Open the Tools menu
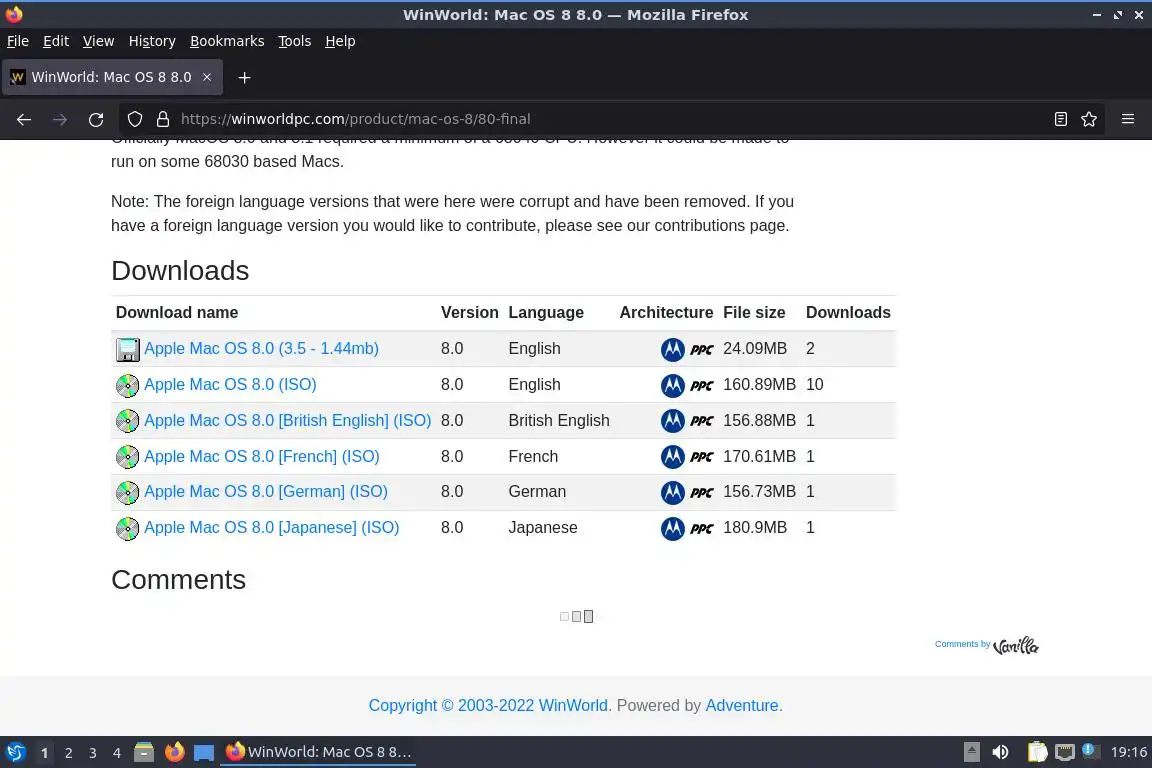Screen dimensions: 1152x768 click(x=295, y=41)
